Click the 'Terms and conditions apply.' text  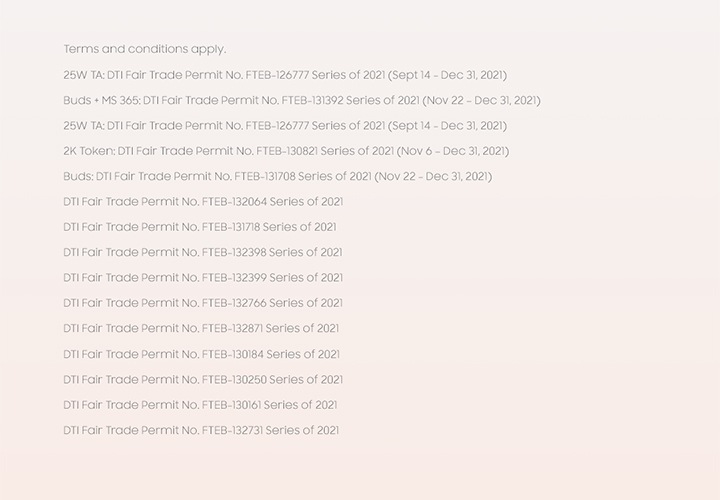[145, 49]
